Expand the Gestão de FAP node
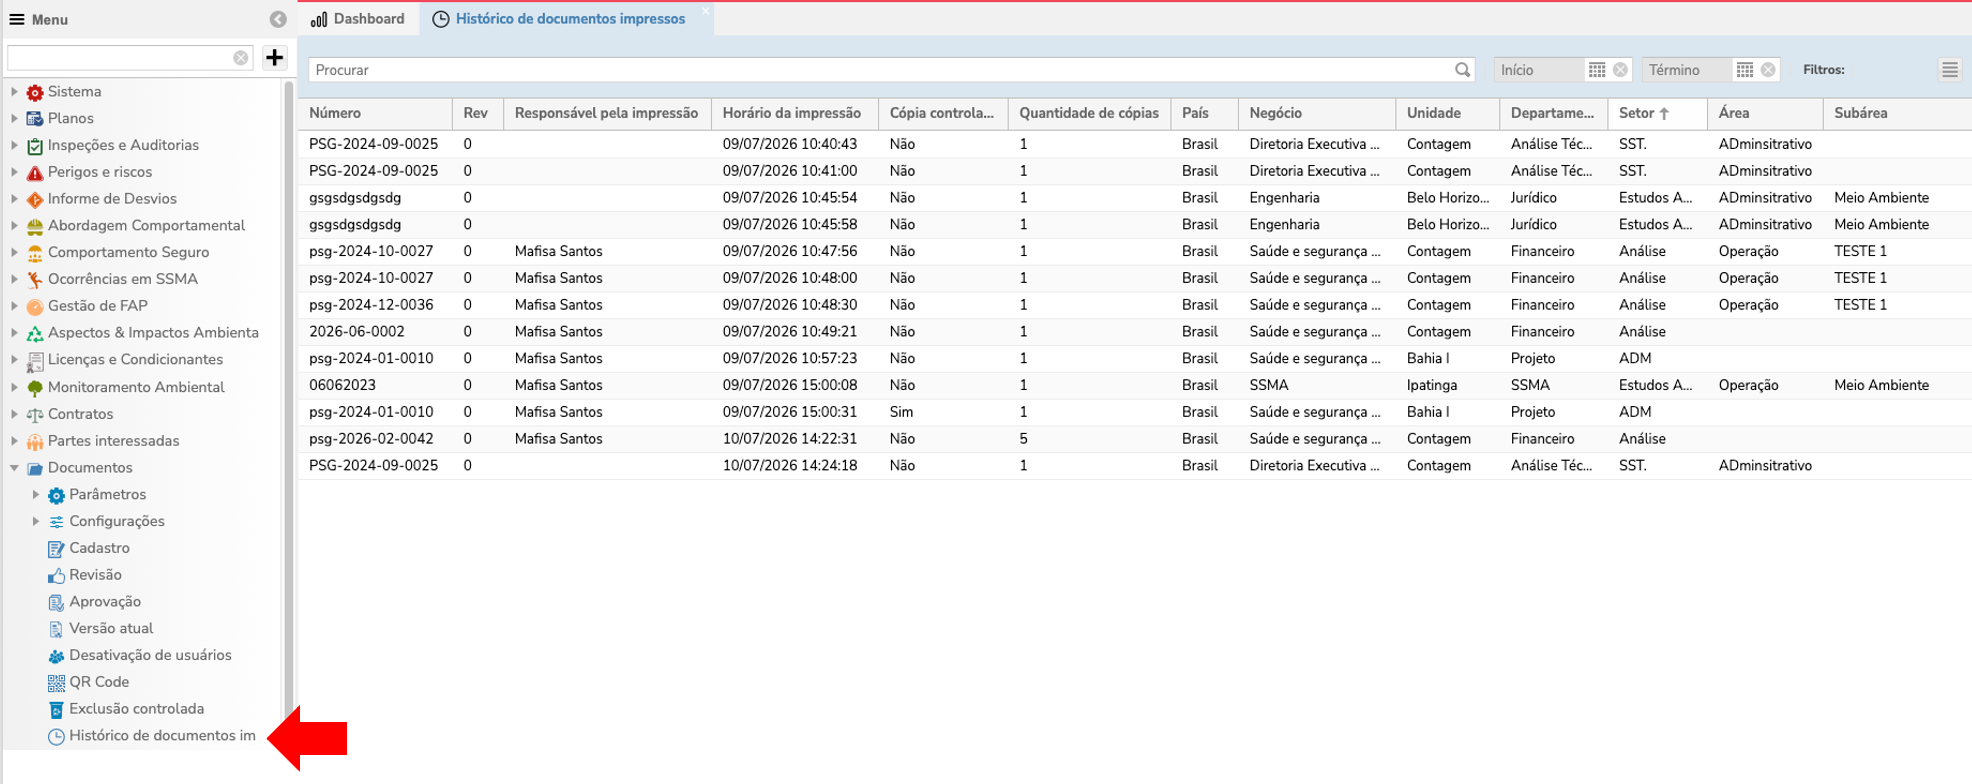 [14, 306]
